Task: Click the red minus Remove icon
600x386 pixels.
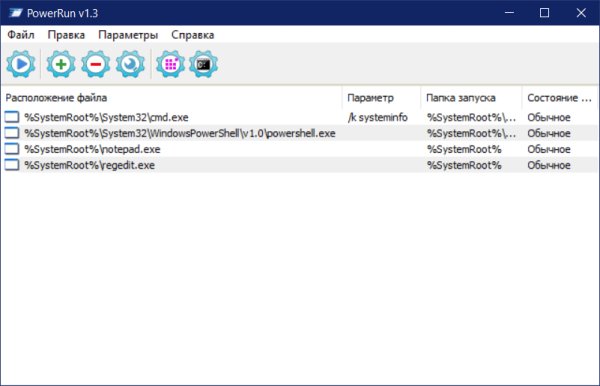Action: pyautogui.click(x=96, y=64)
